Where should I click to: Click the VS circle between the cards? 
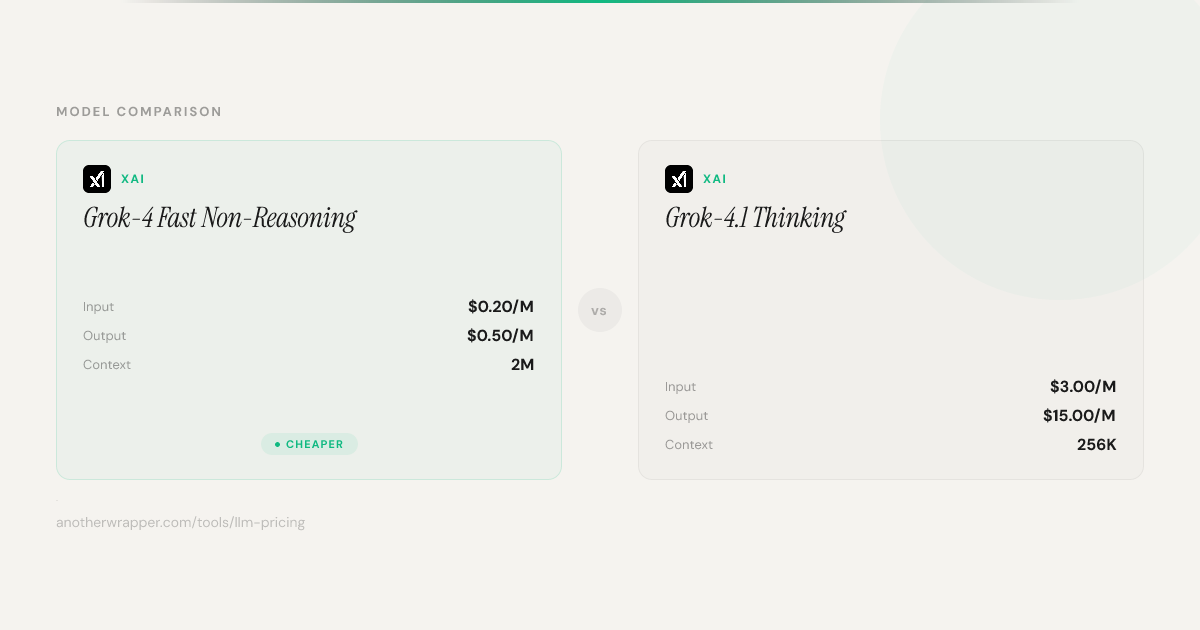pyautogui.click(x=600, y=311)
